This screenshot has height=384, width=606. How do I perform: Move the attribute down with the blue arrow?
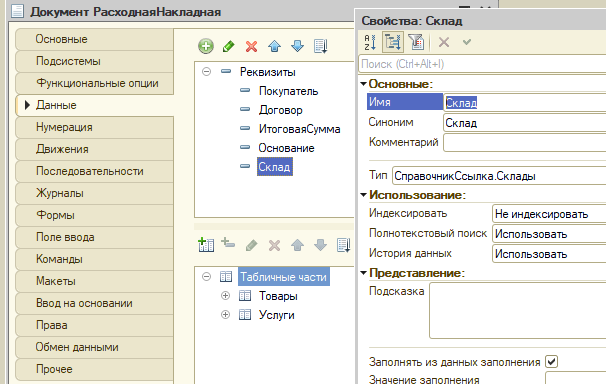pos(297,46)
